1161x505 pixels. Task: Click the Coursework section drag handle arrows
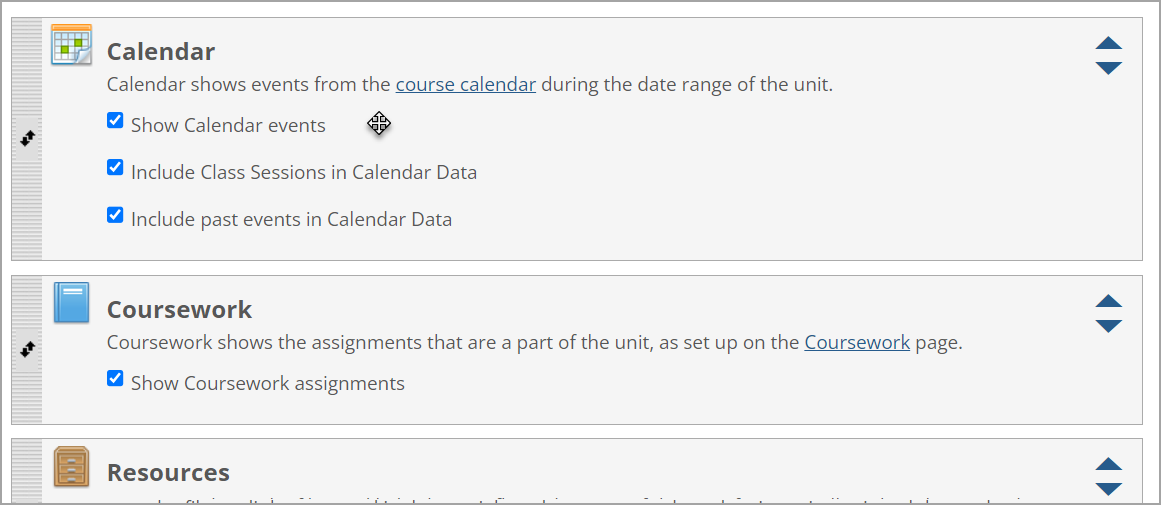pyautogui.click(x=28, y=349)
